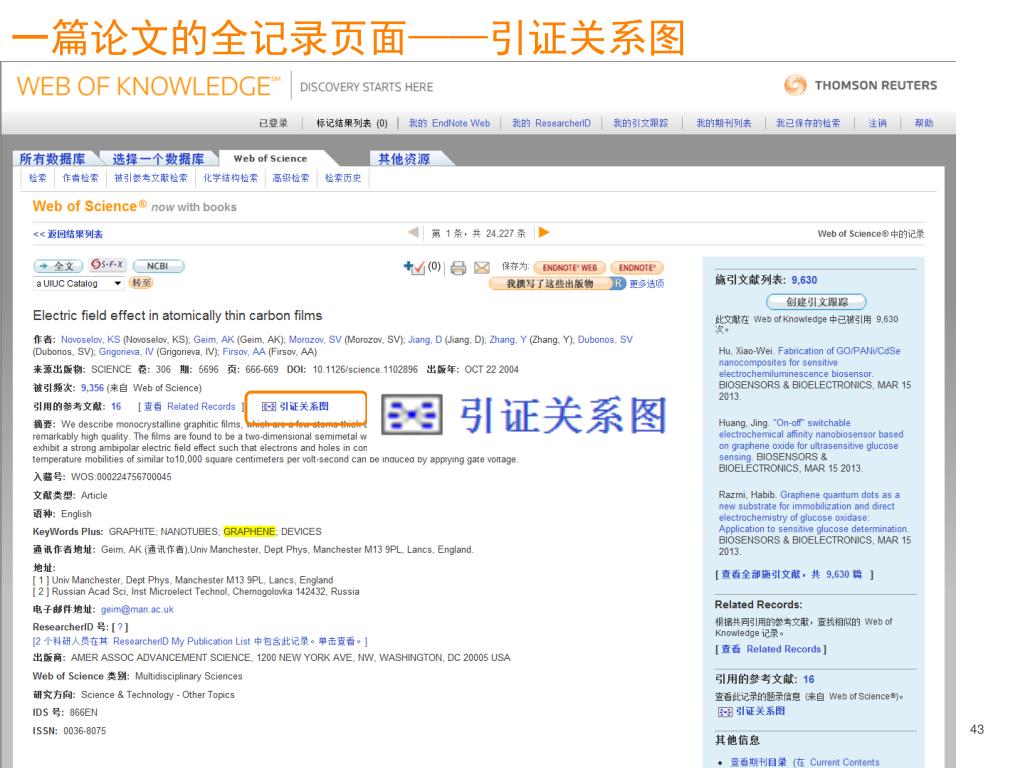
Task: Open 我的期刊列表 link
Action: pos(724,123)
